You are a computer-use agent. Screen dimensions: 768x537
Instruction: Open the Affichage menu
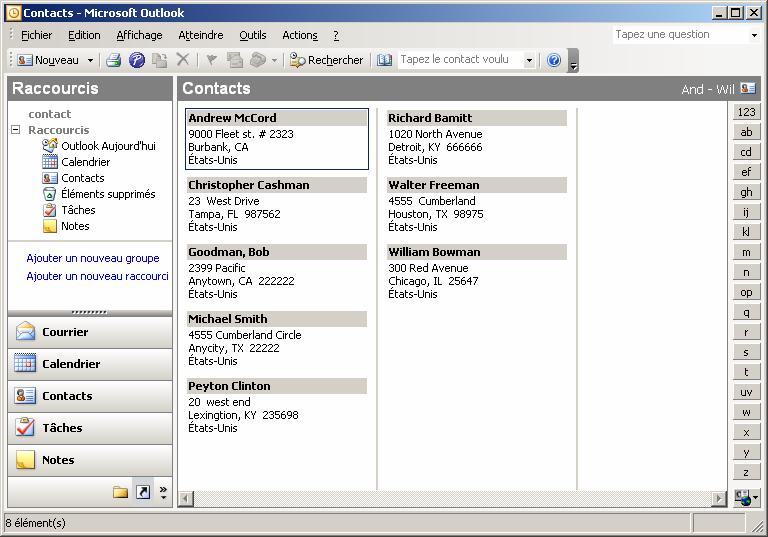click(x=139, y=35)
